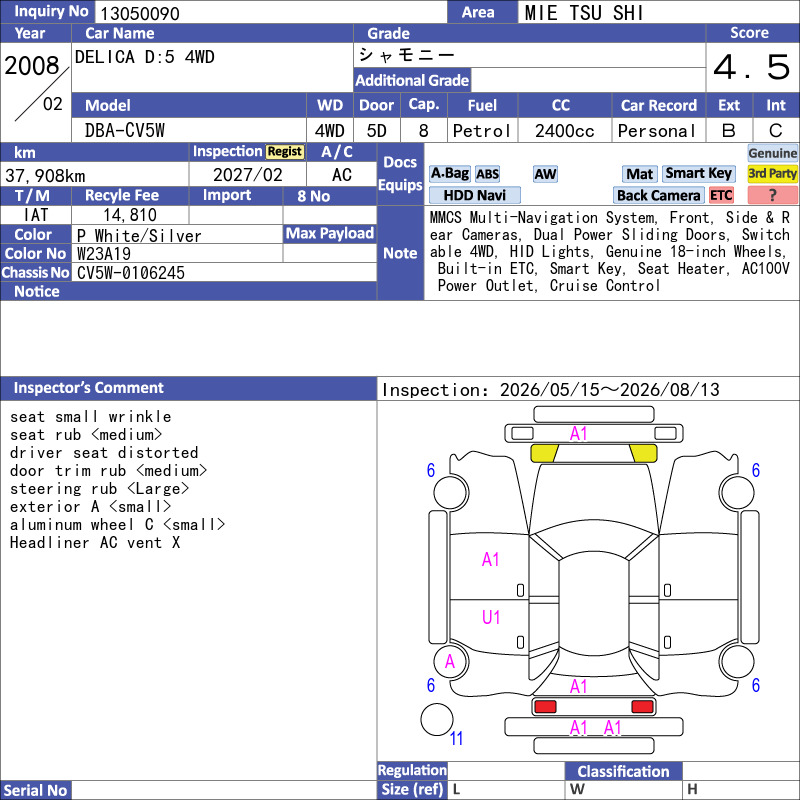Click comment 'aluminum wheel C <small>'
800x800 pixels.
coord(117,524)
